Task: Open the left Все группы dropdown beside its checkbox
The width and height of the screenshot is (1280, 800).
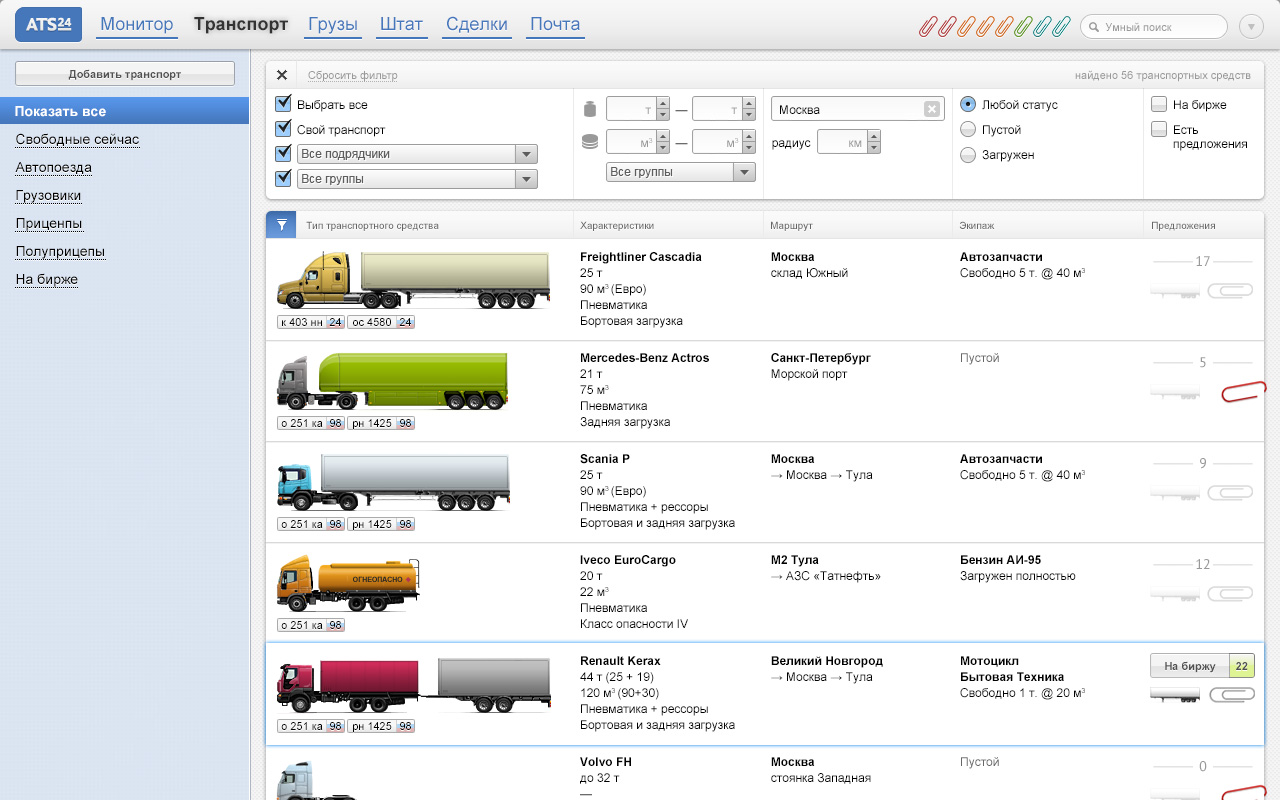Action: click(x=418, y=179)
